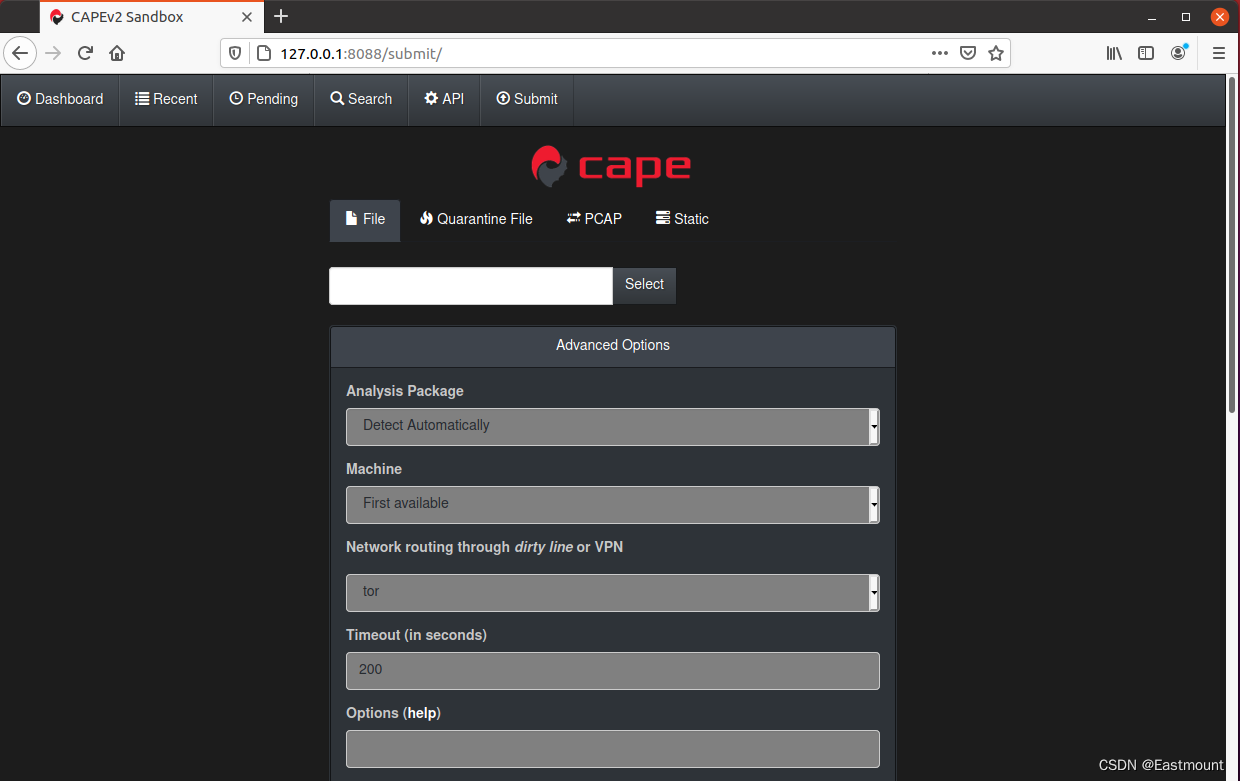
Task: Click the file path input field
Action: pyautogui.click(x=471, y=286)
